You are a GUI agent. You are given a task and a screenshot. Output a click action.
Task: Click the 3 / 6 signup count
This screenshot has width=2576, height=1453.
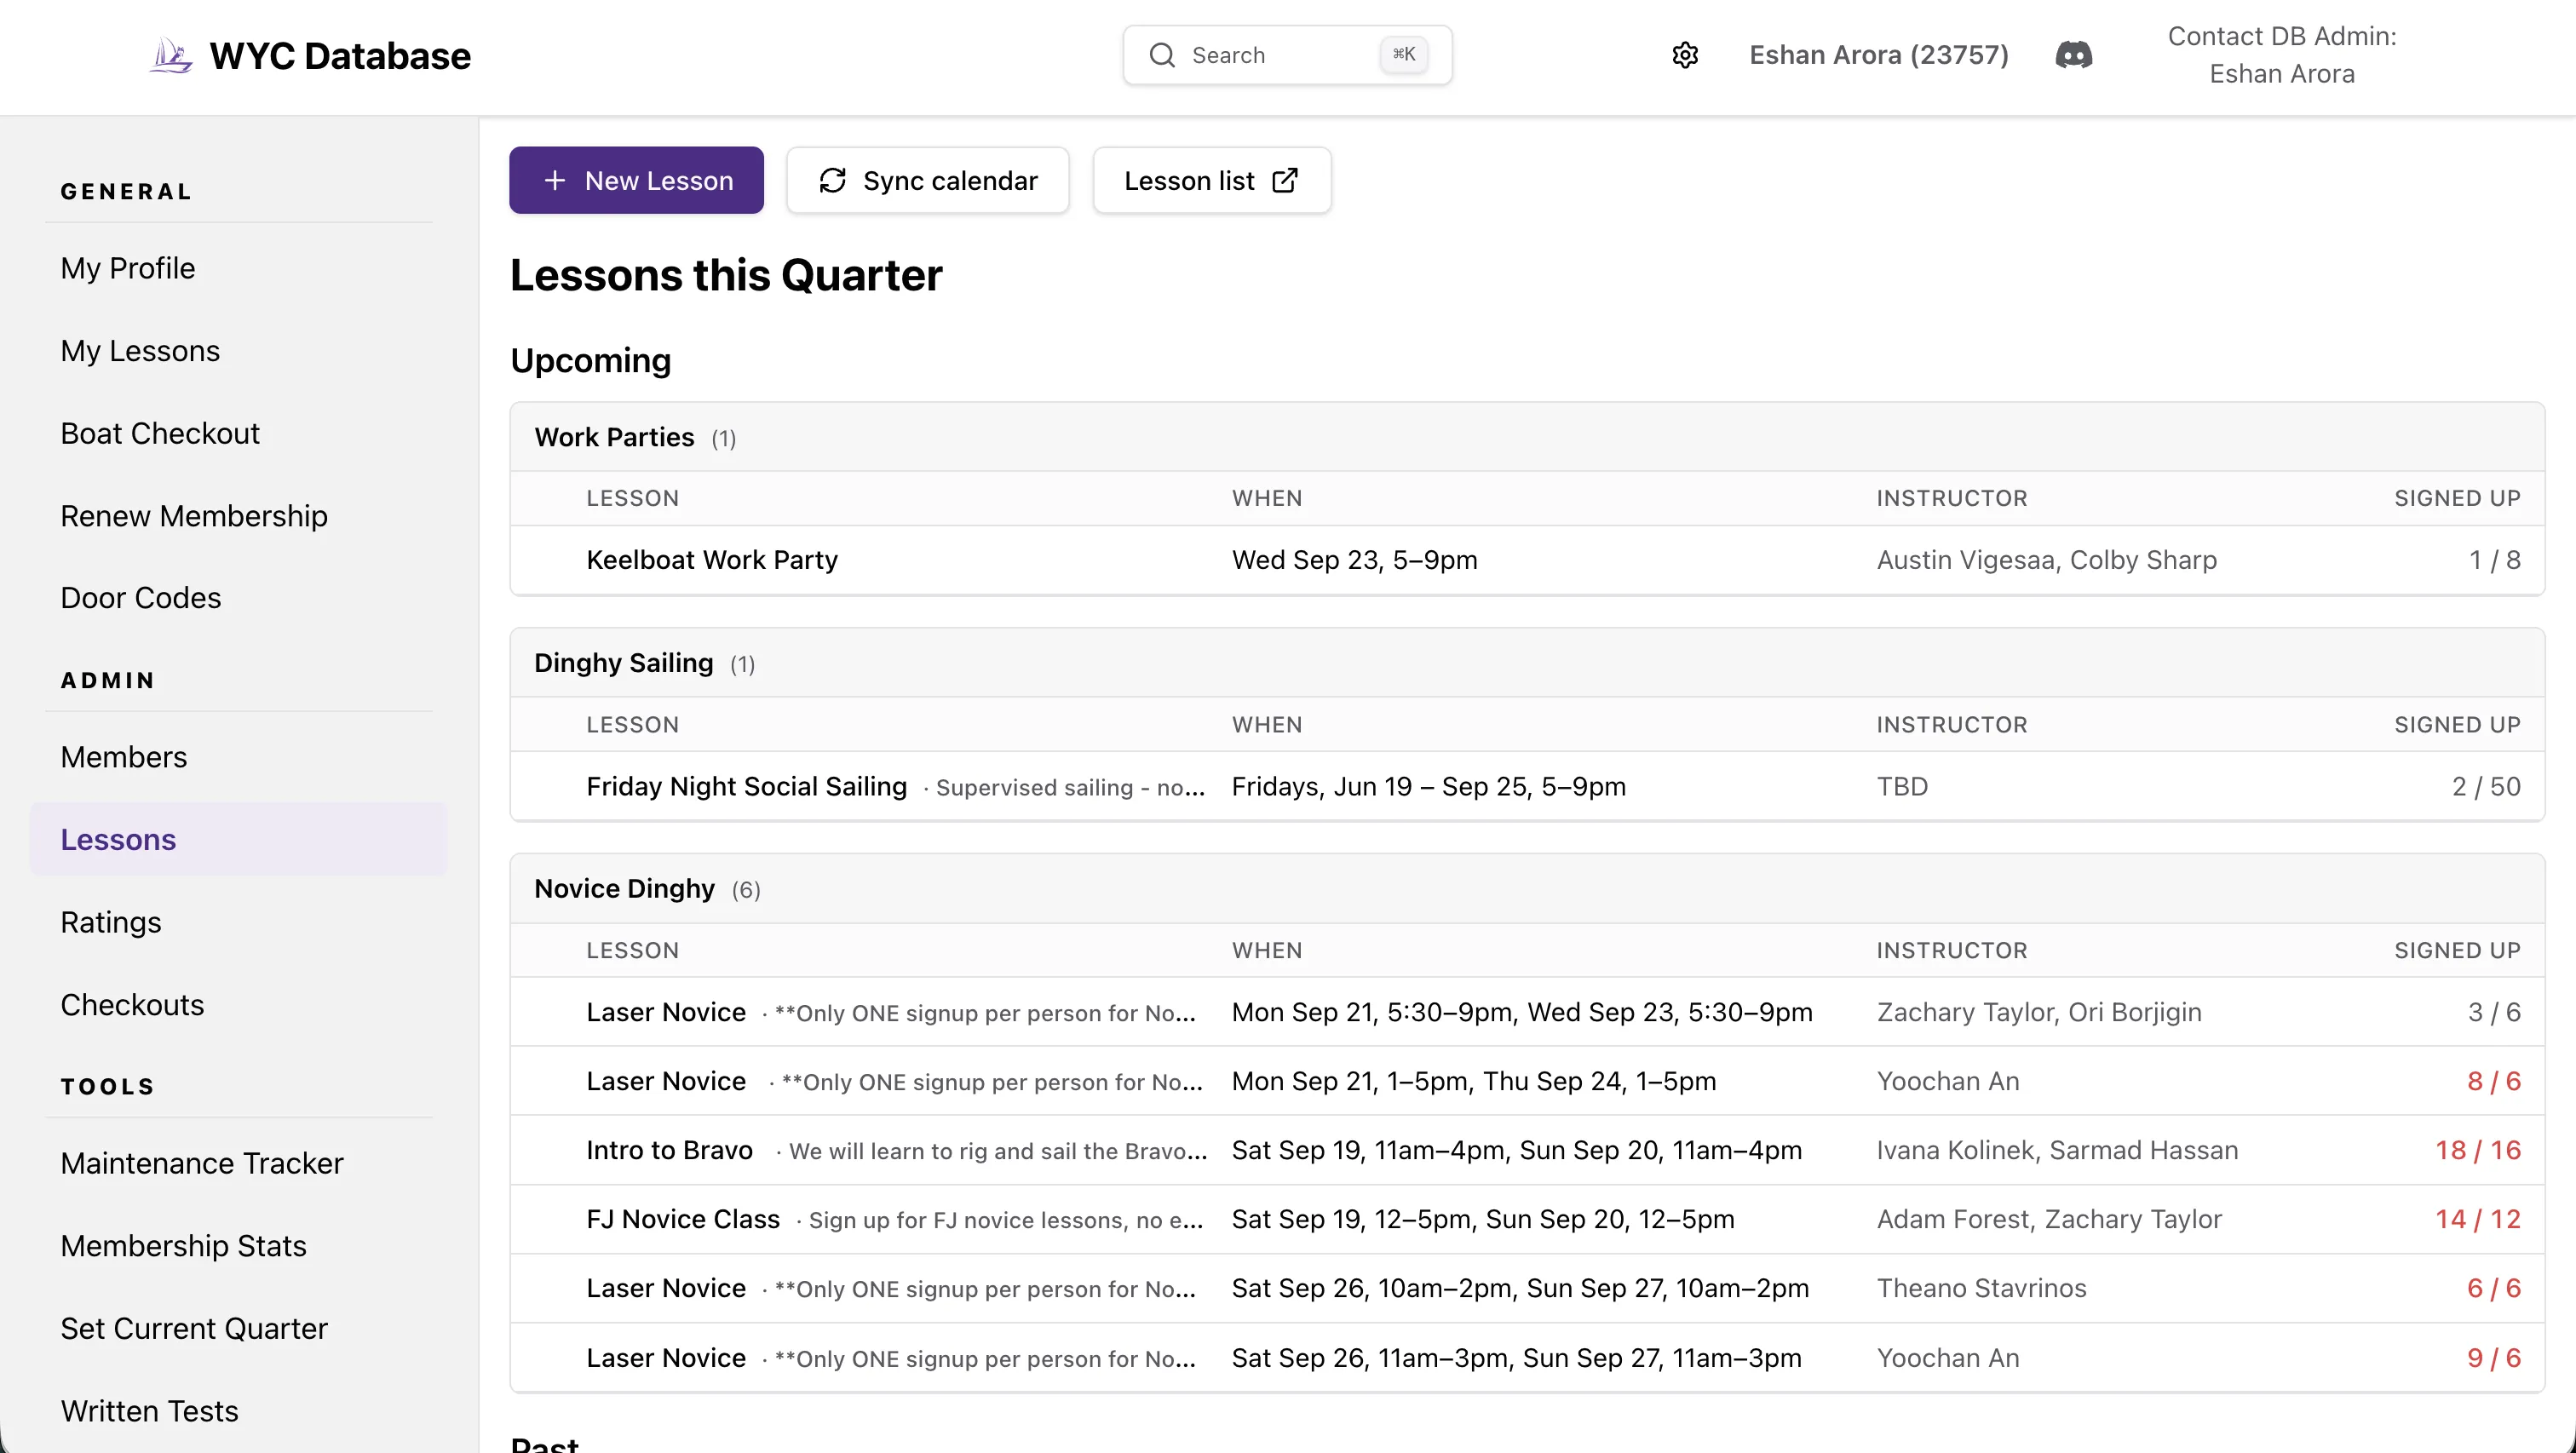2494,1012
